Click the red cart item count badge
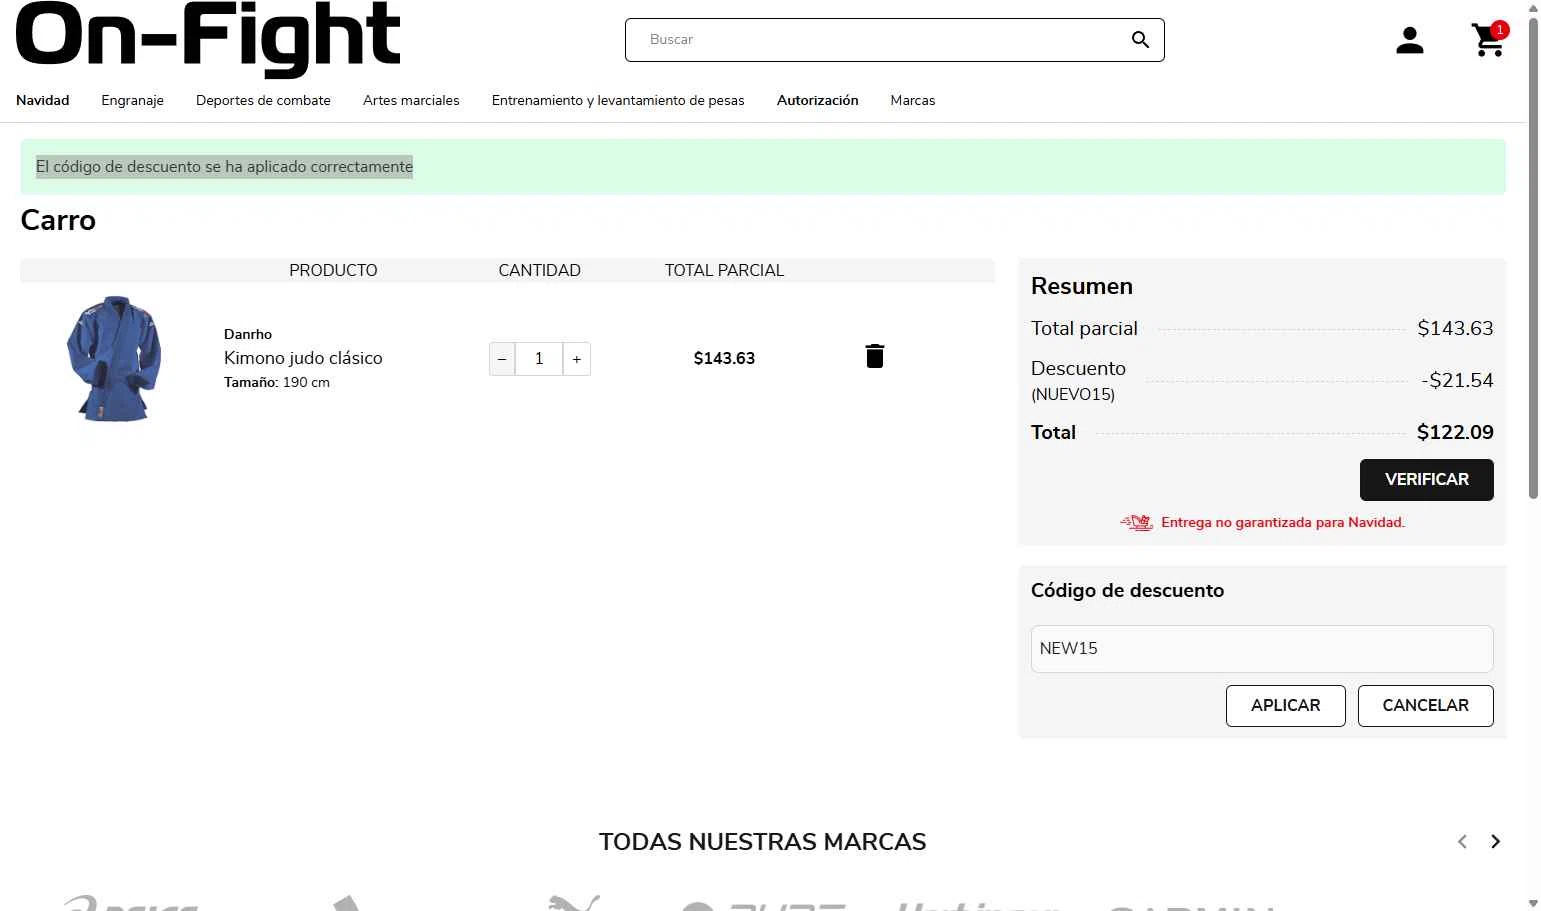This screenshot has height=911, width=1541. click(1499, 30)
